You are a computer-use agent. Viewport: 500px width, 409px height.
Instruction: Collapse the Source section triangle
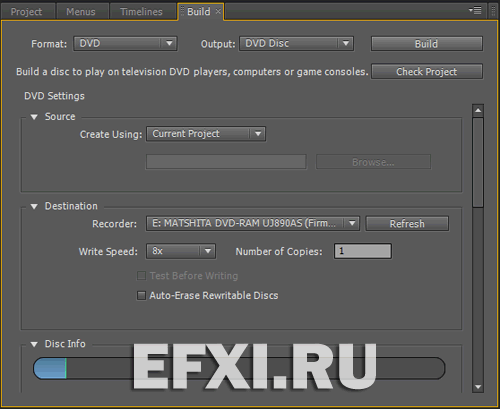pos(34,117)
